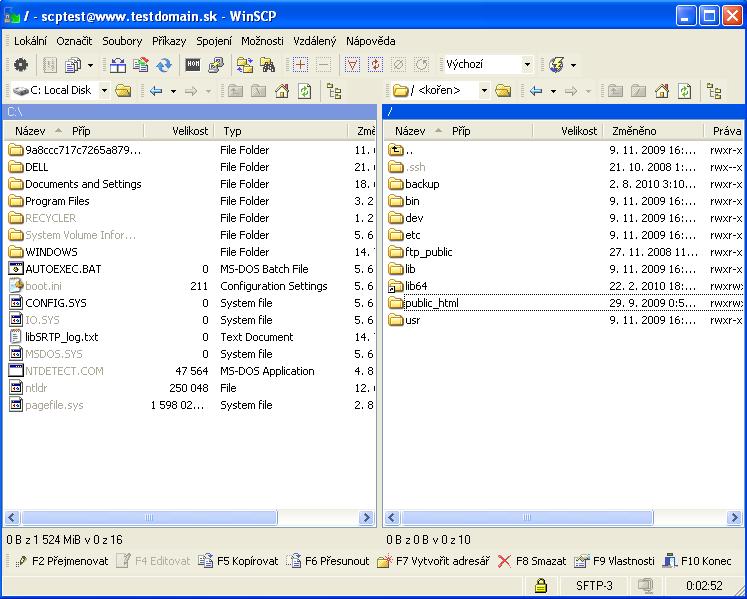Open the Možnosti menu

[x=262, y=41]
